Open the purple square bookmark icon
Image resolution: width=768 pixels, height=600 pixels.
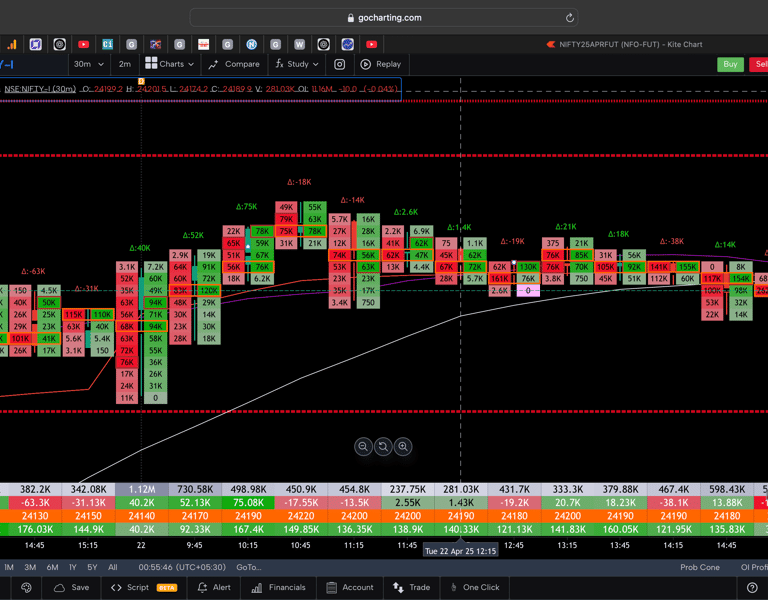[35, 45]
